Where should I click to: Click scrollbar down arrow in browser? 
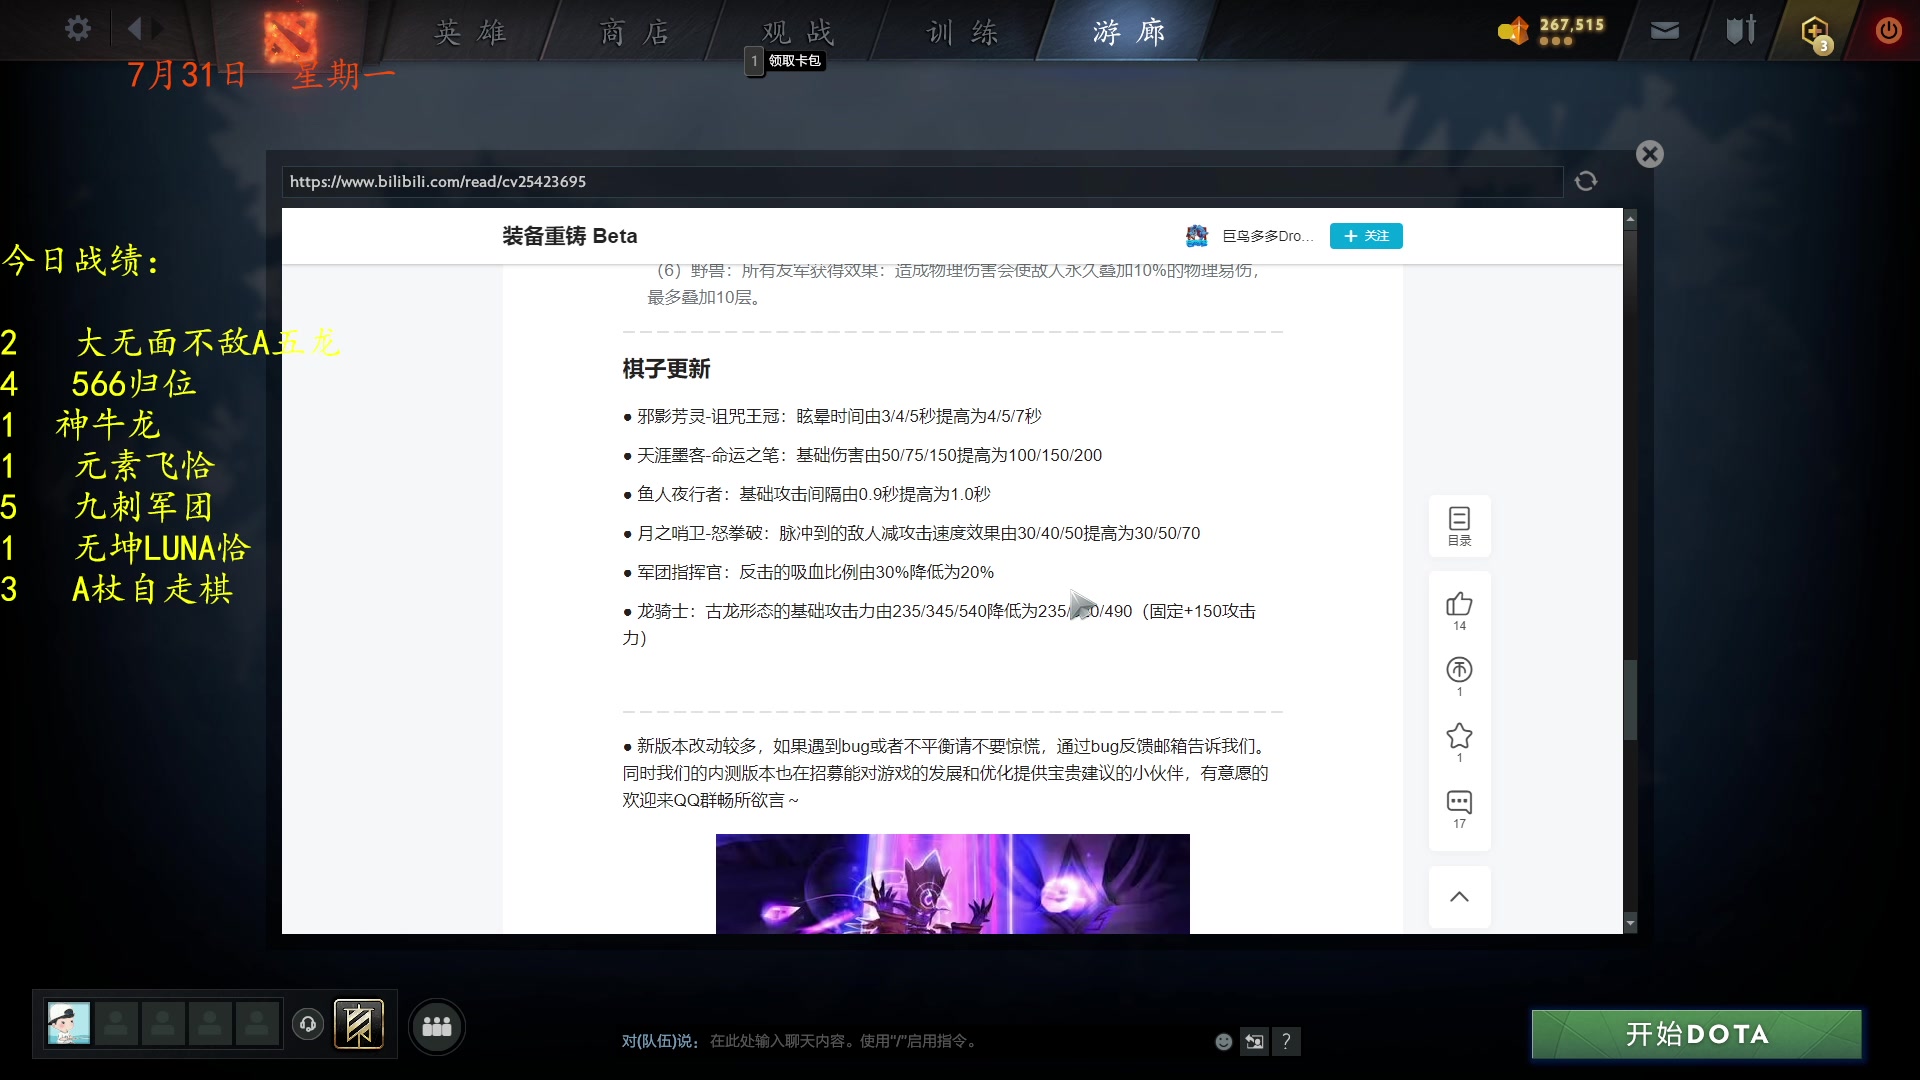1630,923
